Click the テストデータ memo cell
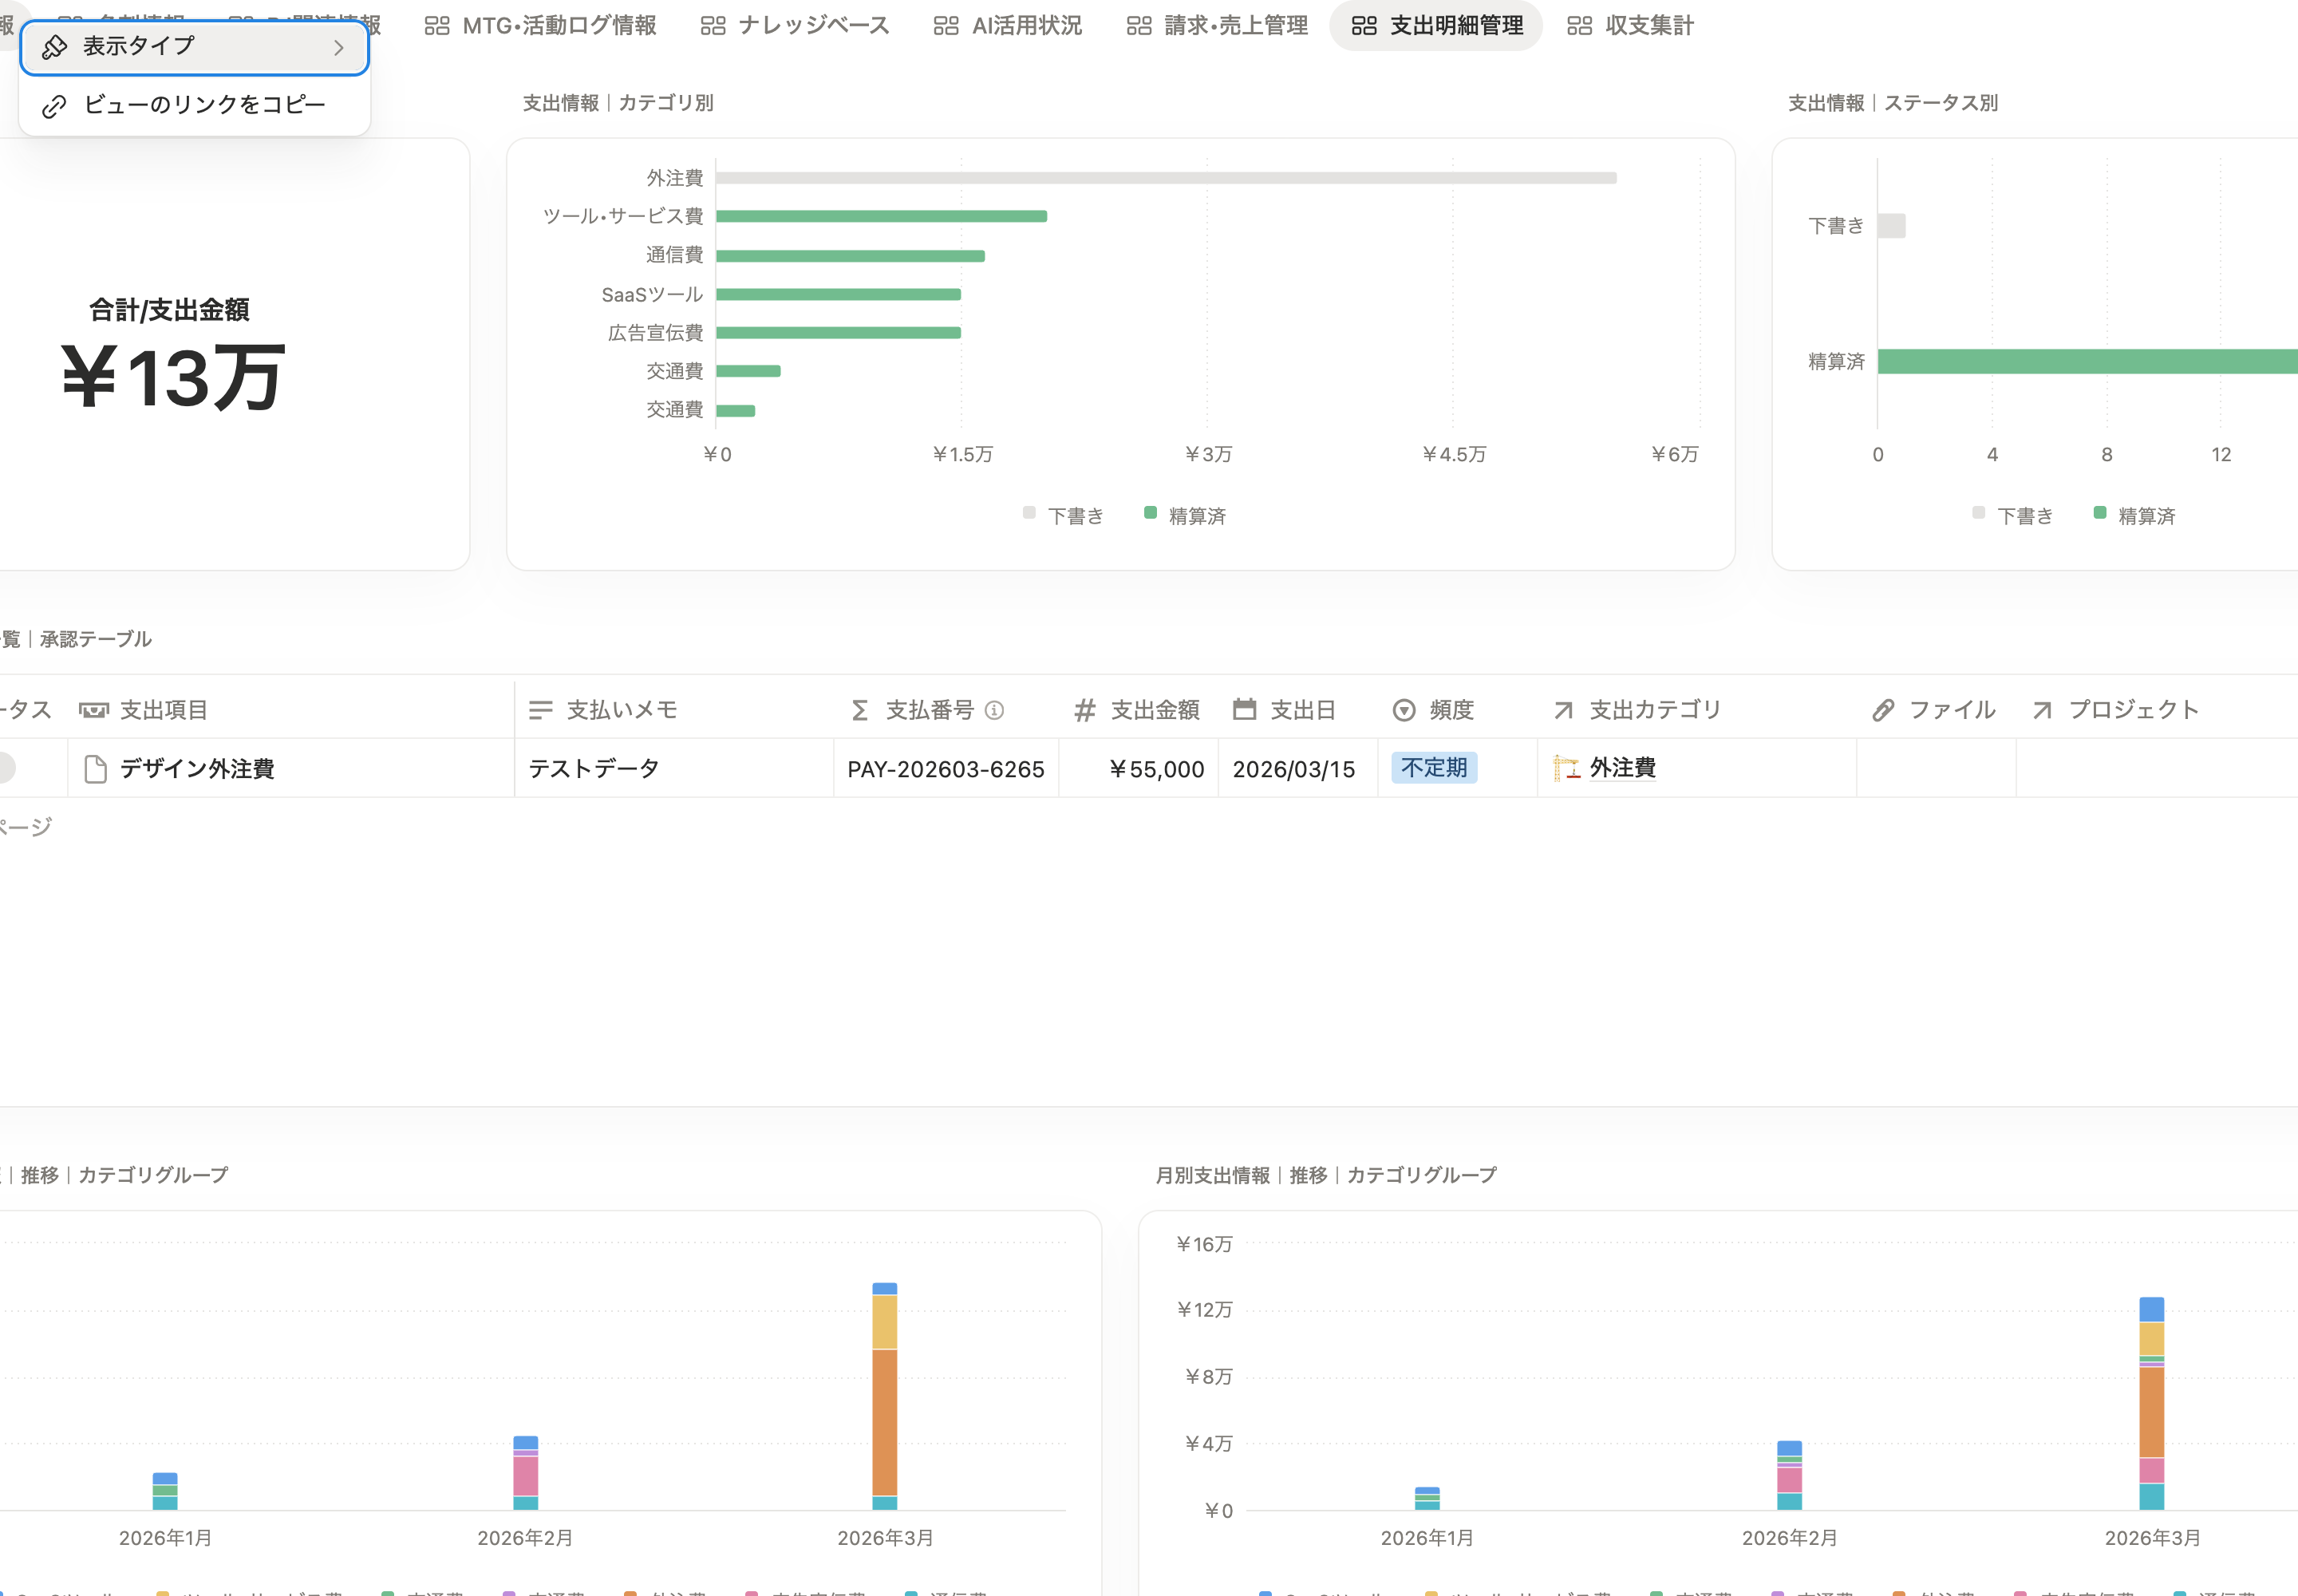This screenshot has height=1596, width=2298. pos(675,768)
